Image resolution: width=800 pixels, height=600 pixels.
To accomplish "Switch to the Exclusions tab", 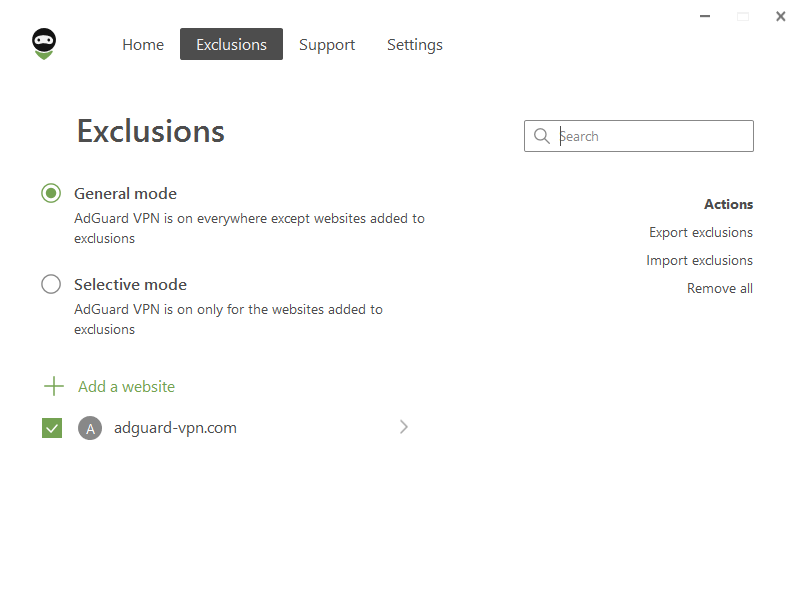I will tap(231, 44).
